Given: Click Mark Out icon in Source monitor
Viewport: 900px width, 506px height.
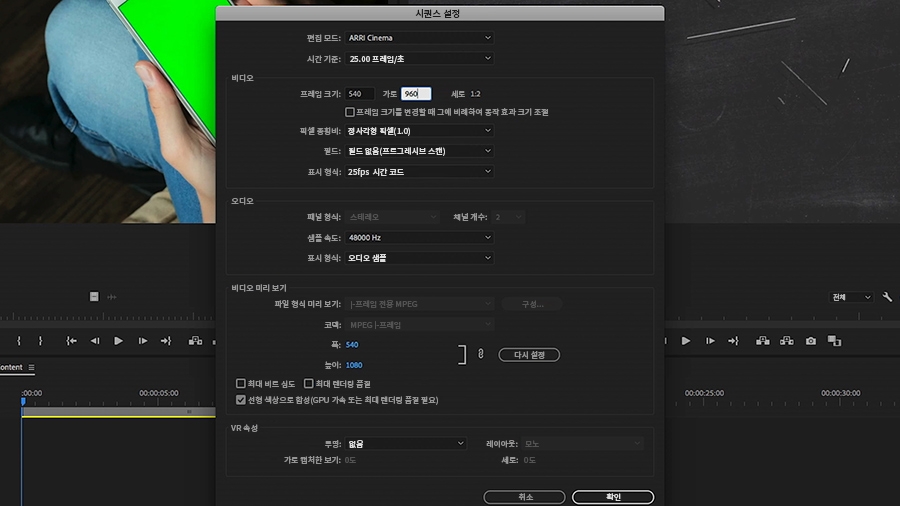Looking at the screenshot, I should [x=40, y=341].
